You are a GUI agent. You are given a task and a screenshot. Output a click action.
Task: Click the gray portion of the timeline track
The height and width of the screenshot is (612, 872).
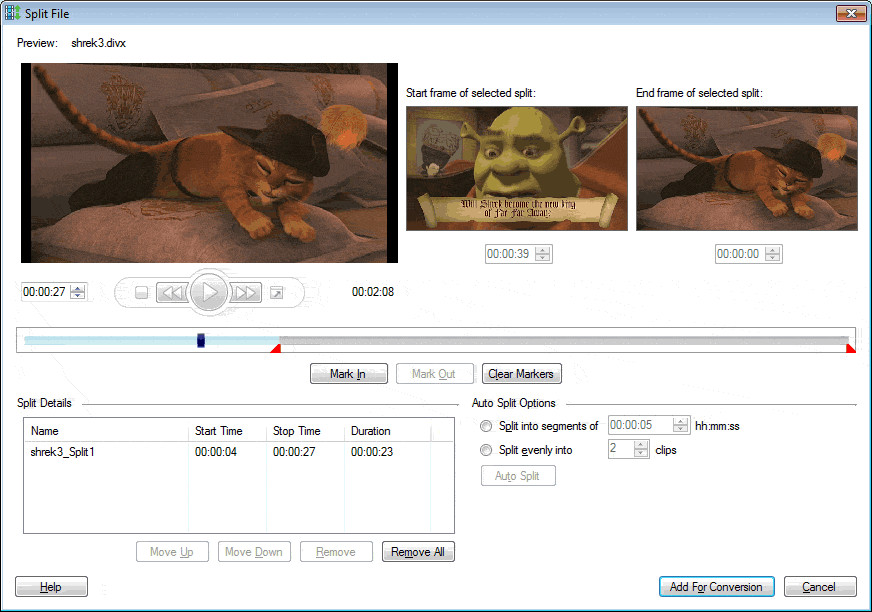tap(563, 340)
